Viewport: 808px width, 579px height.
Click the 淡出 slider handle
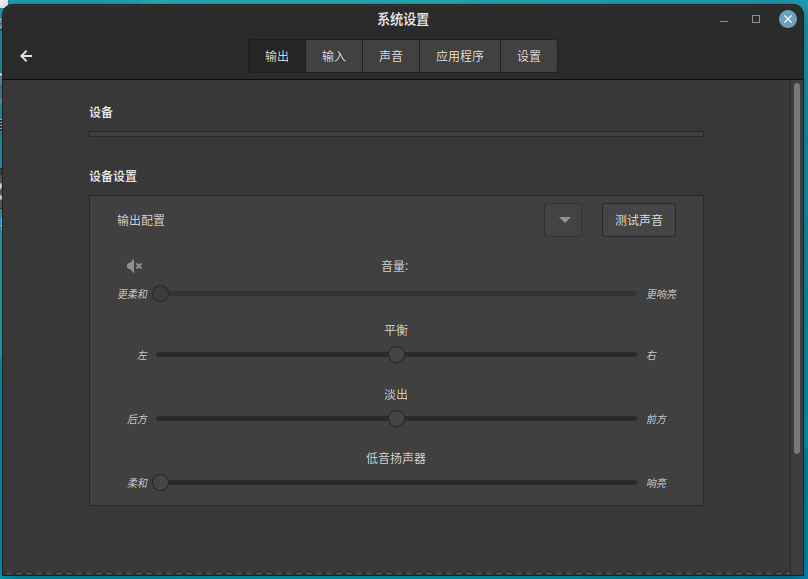[396, 418]
